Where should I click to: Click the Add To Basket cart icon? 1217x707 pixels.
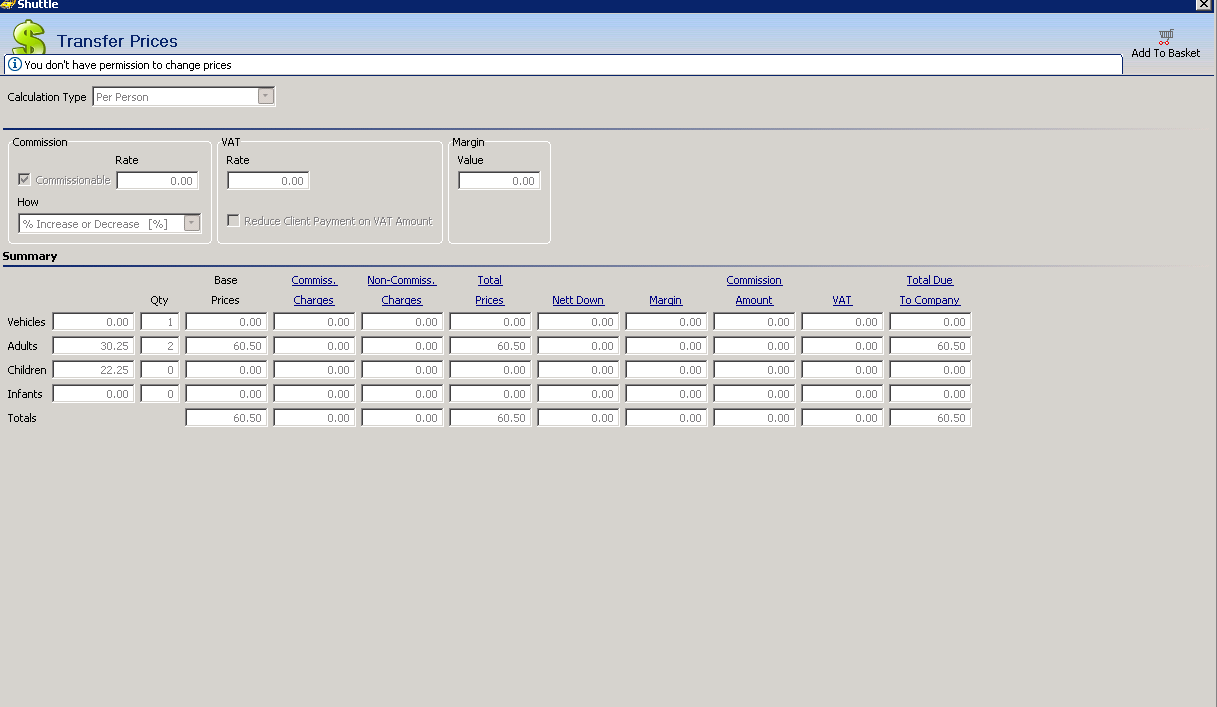tap(1165, 38)
